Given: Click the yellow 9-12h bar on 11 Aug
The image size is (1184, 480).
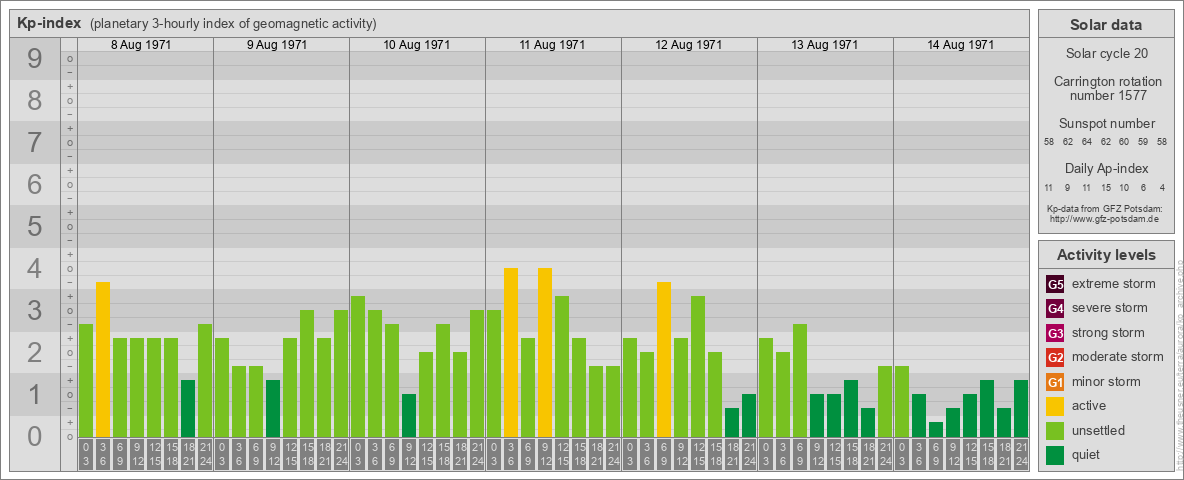Looking at the screenshot, I should pyautogui.click(x=545, y=352).
